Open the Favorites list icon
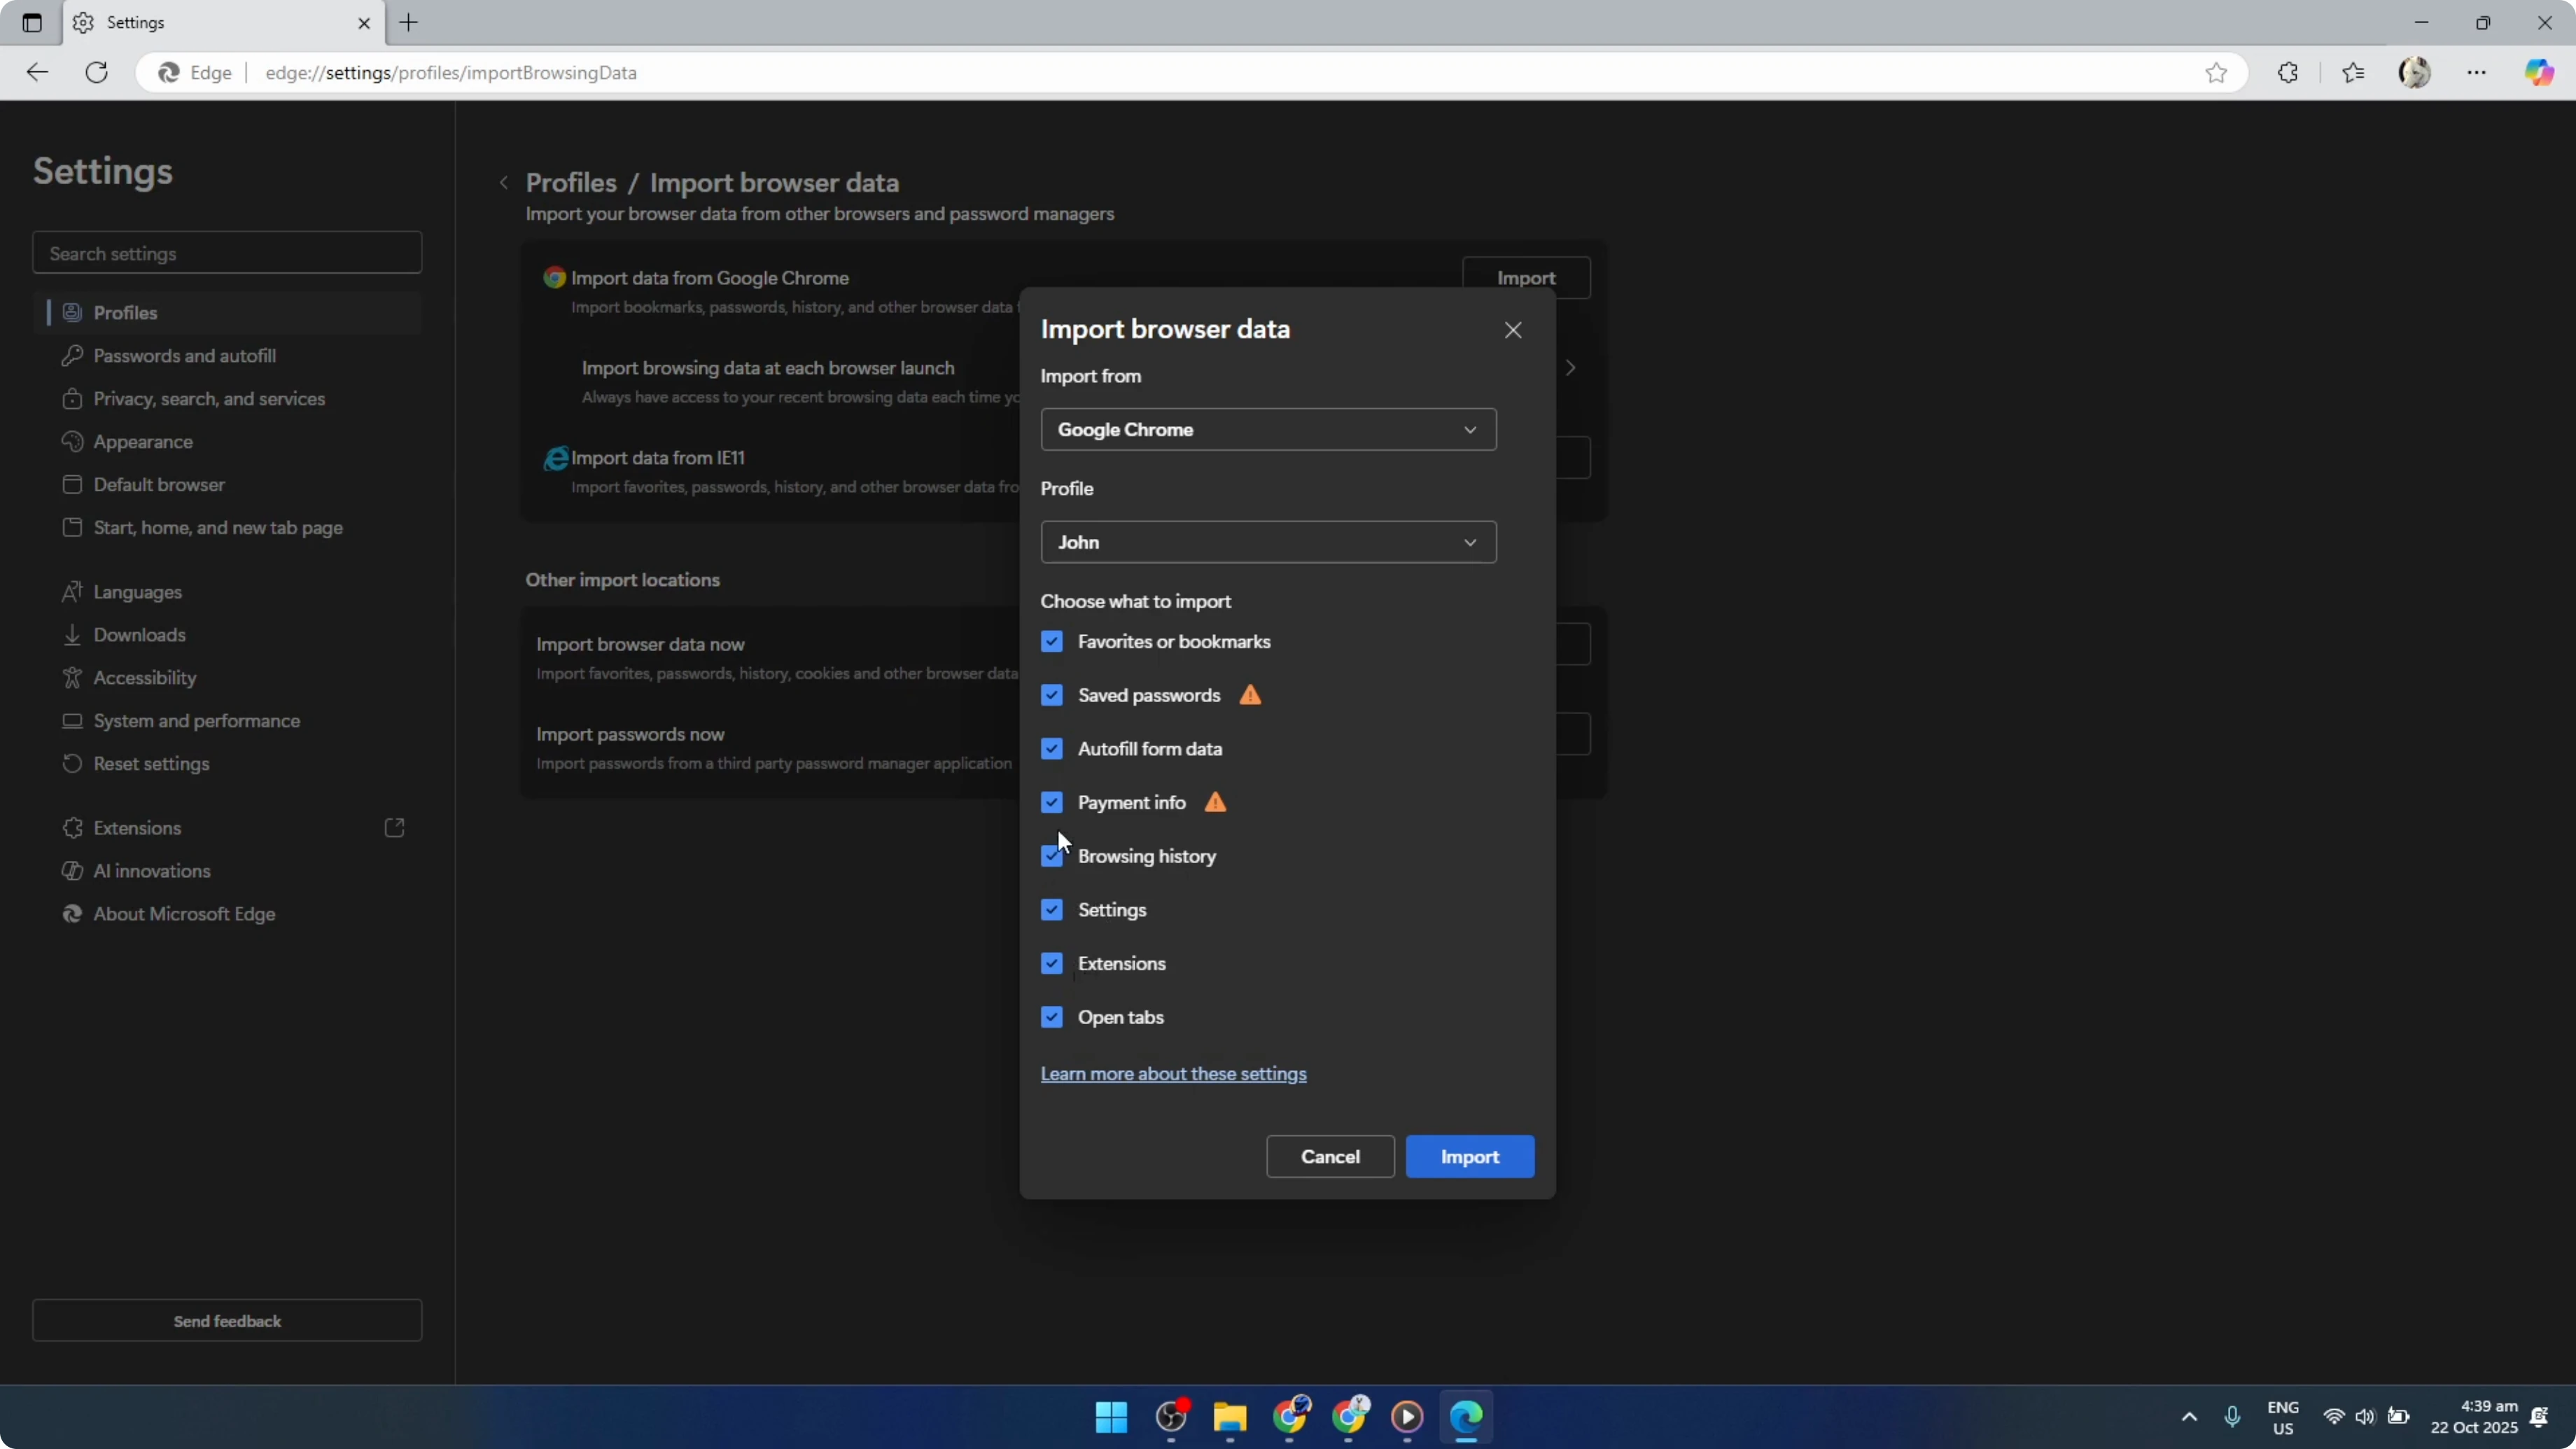This screenshot has height=1449, width=2576. pos(2353,72)
